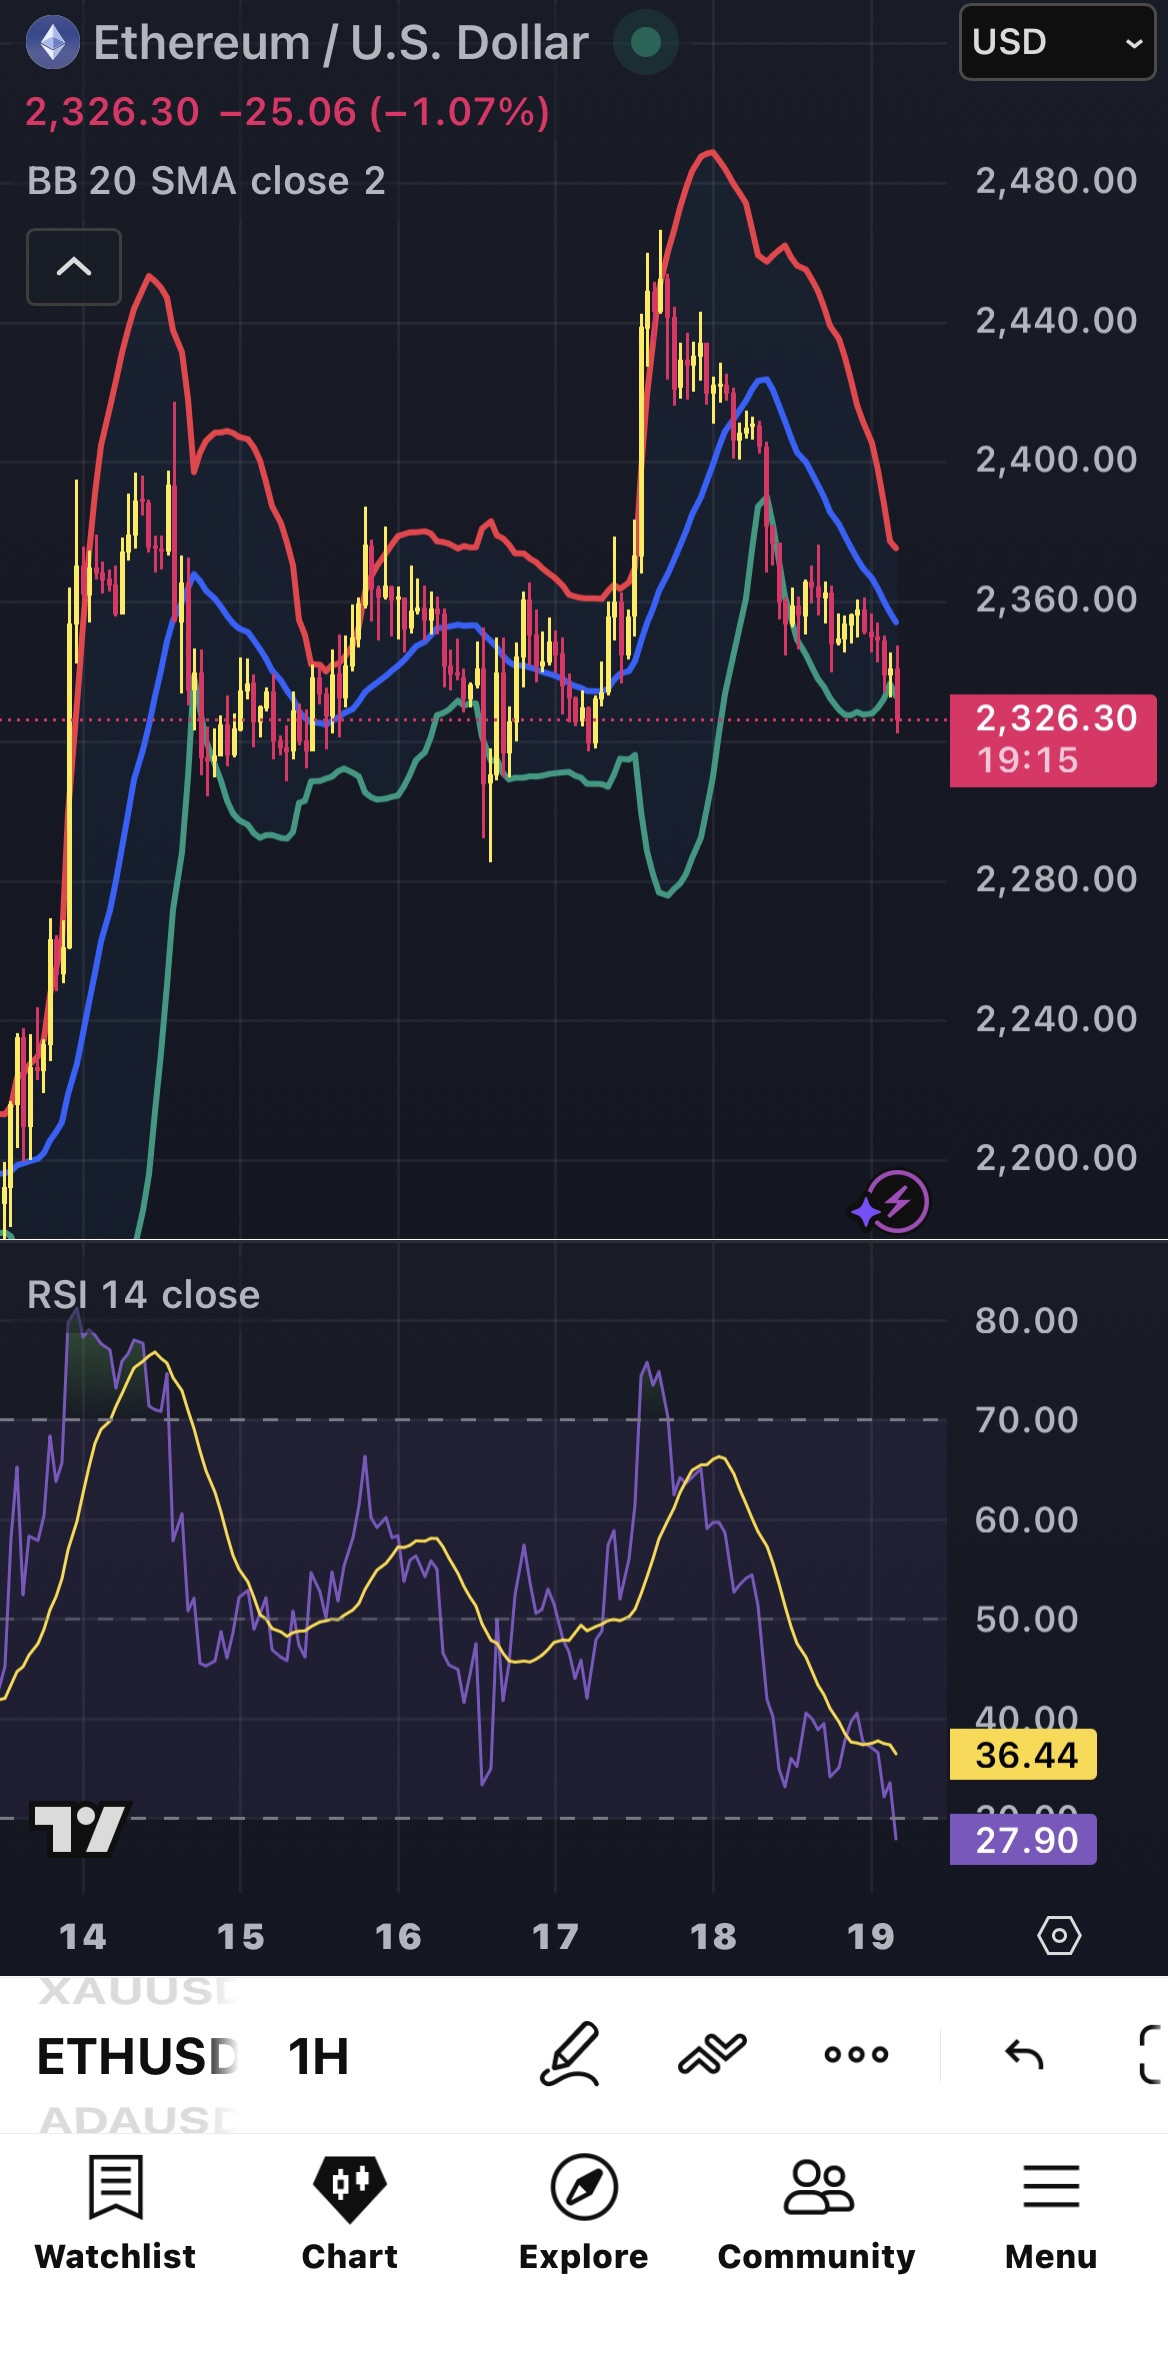Open the 1H timeframe selector
The width and height of the screenshot is (1168, 2380).
click(x=318, y=2057)
